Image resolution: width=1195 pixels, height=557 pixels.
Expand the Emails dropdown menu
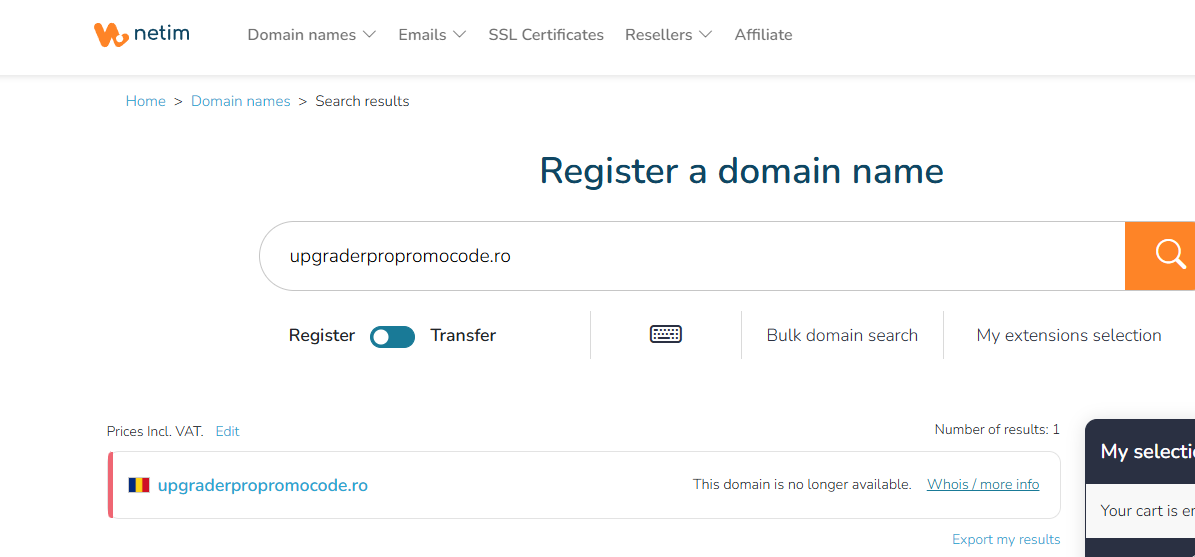point(432,35)
